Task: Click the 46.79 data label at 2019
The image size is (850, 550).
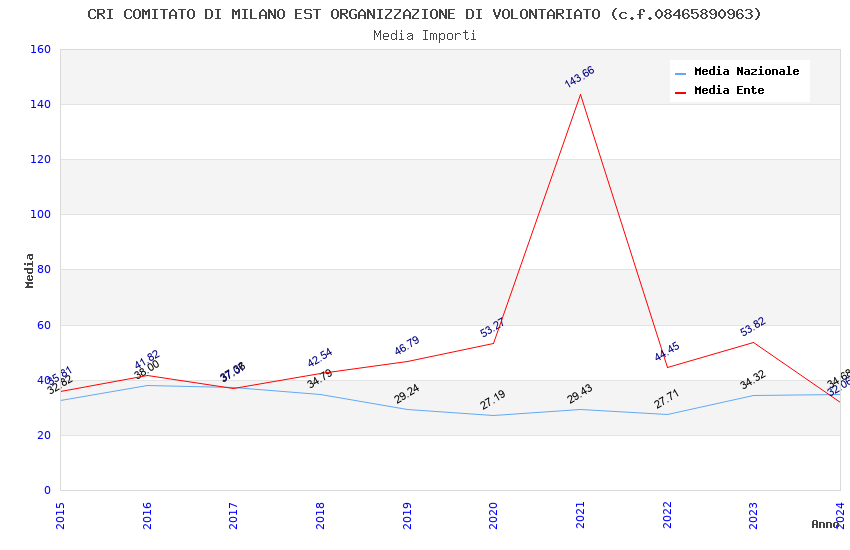Action: (407, 345)
